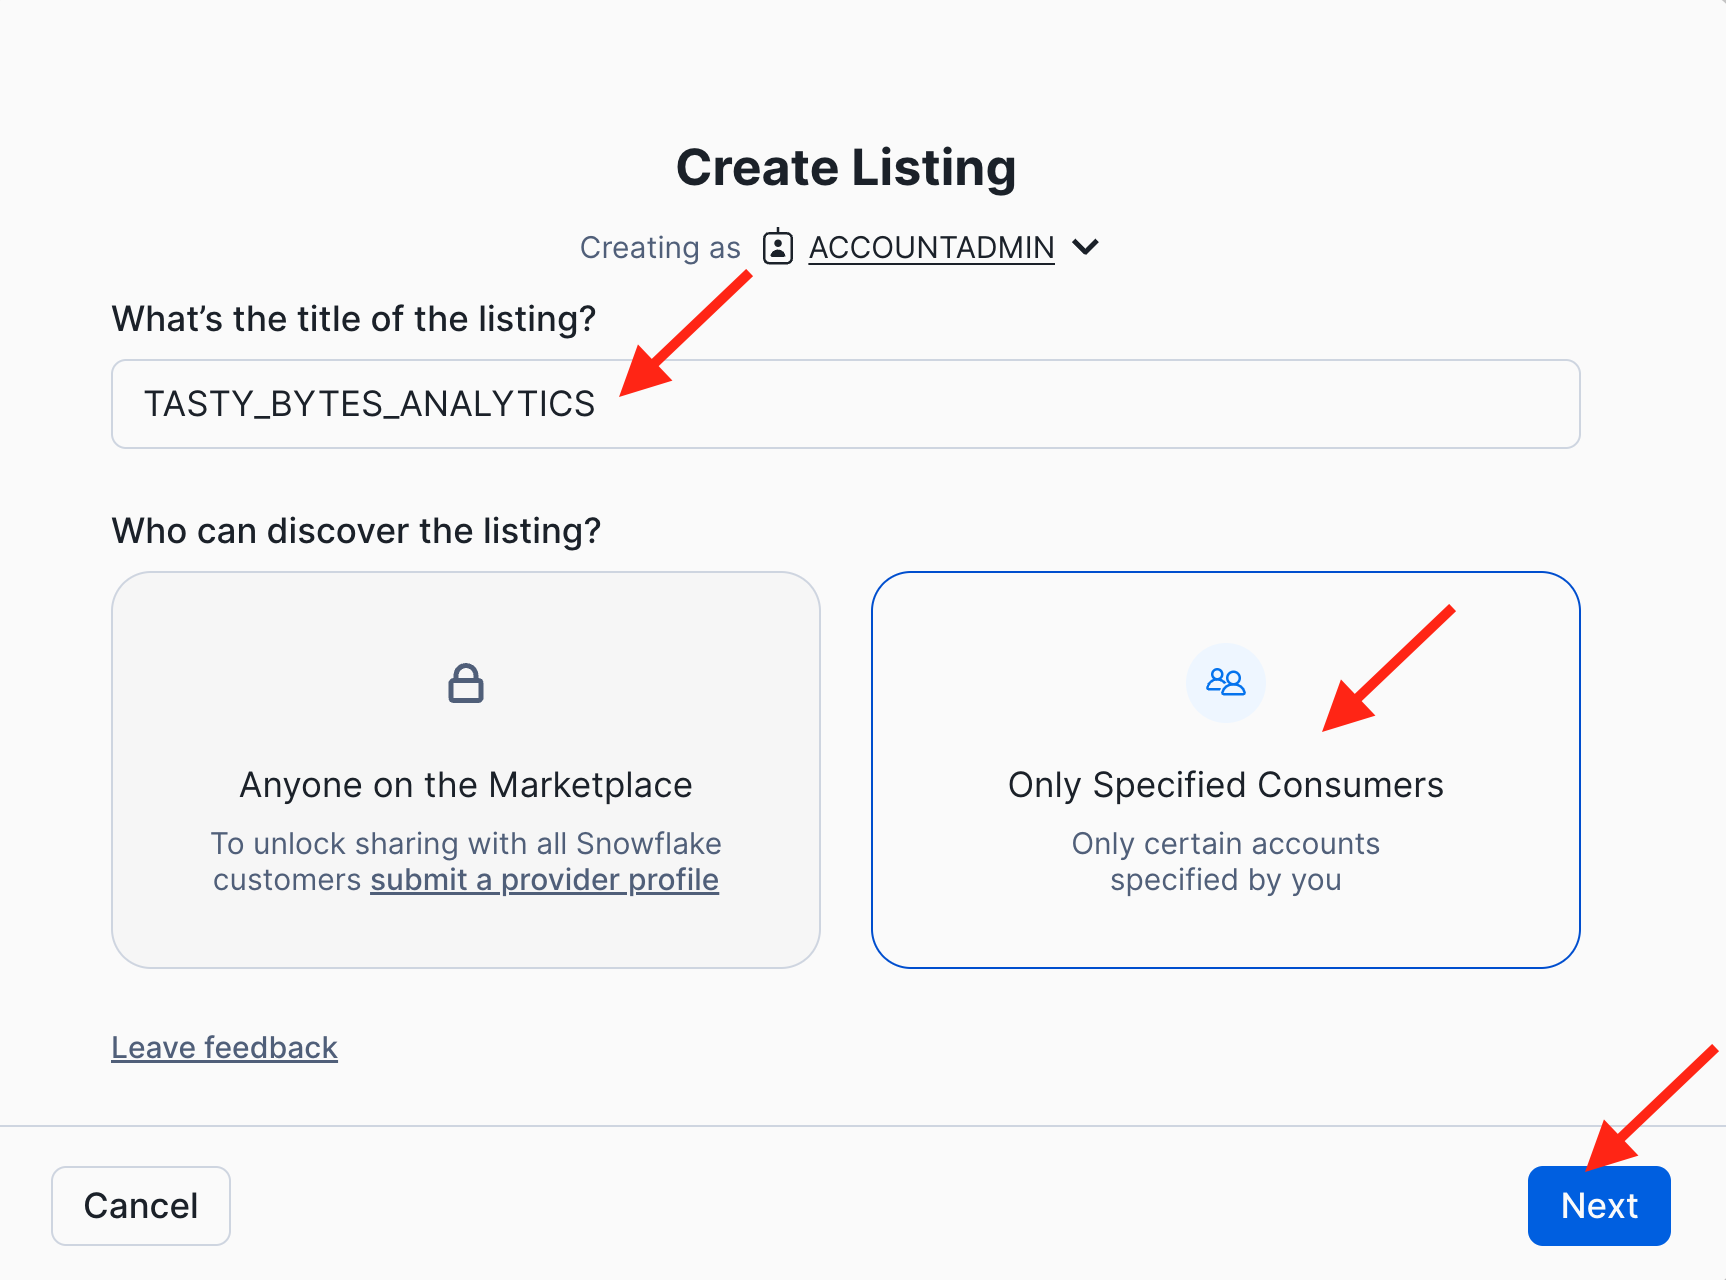Image resolution: width=1726 pixels, height=1280 pixels.
Task: Click the Leave feedback link
Action: click(x=224, y=1048)
